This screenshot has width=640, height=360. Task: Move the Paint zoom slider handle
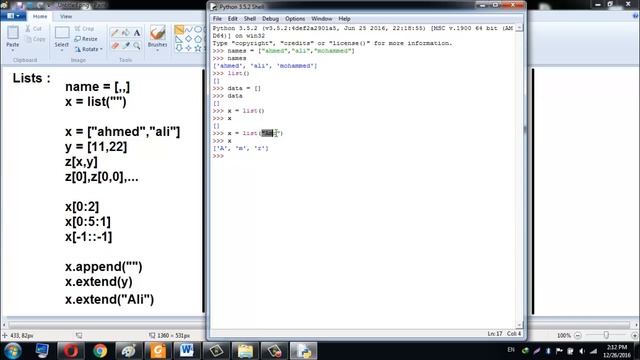606,335
